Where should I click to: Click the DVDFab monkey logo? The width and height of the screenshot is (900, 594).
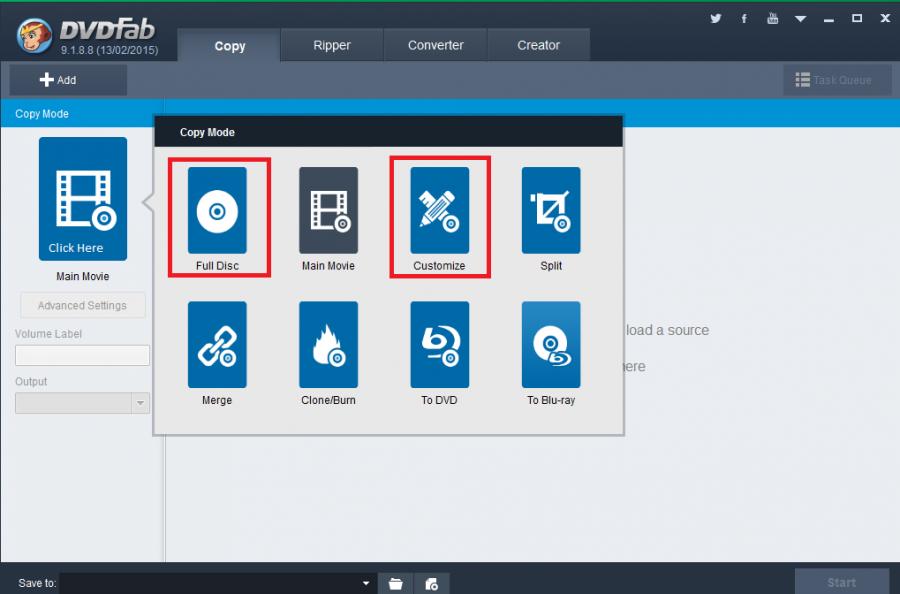tap(34, 36)
